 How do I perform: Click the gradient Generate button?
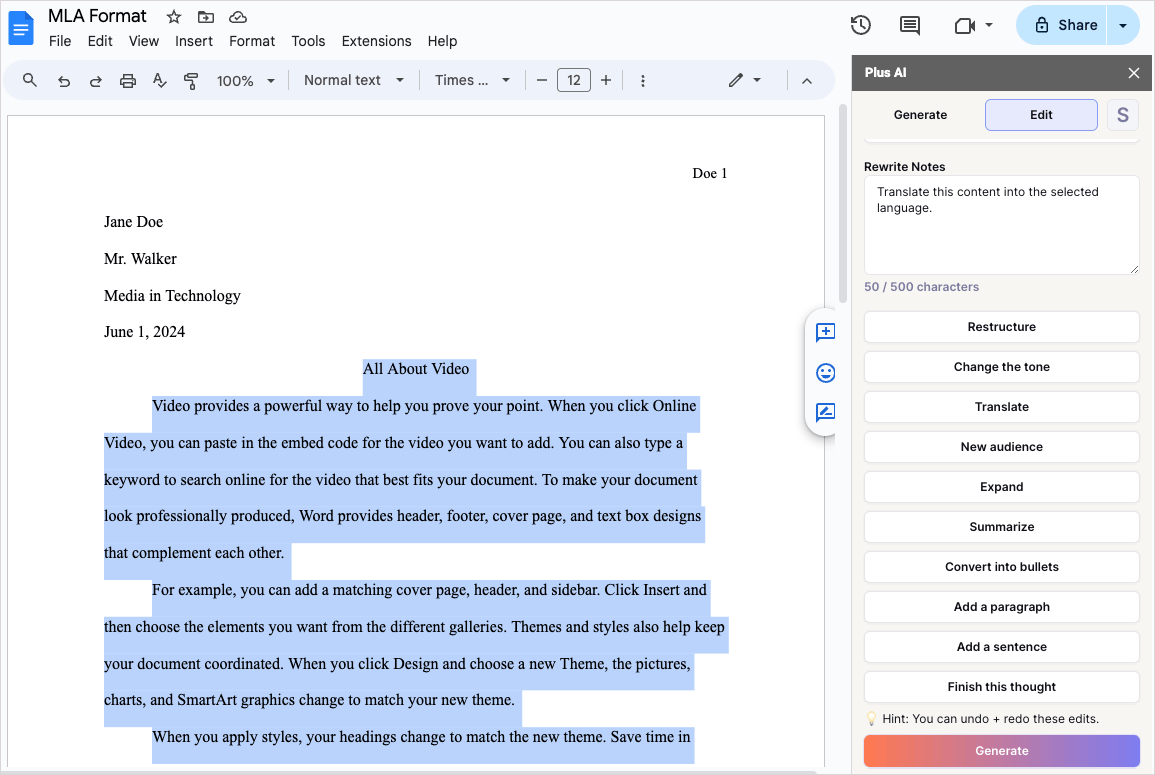coord(1001,751)
